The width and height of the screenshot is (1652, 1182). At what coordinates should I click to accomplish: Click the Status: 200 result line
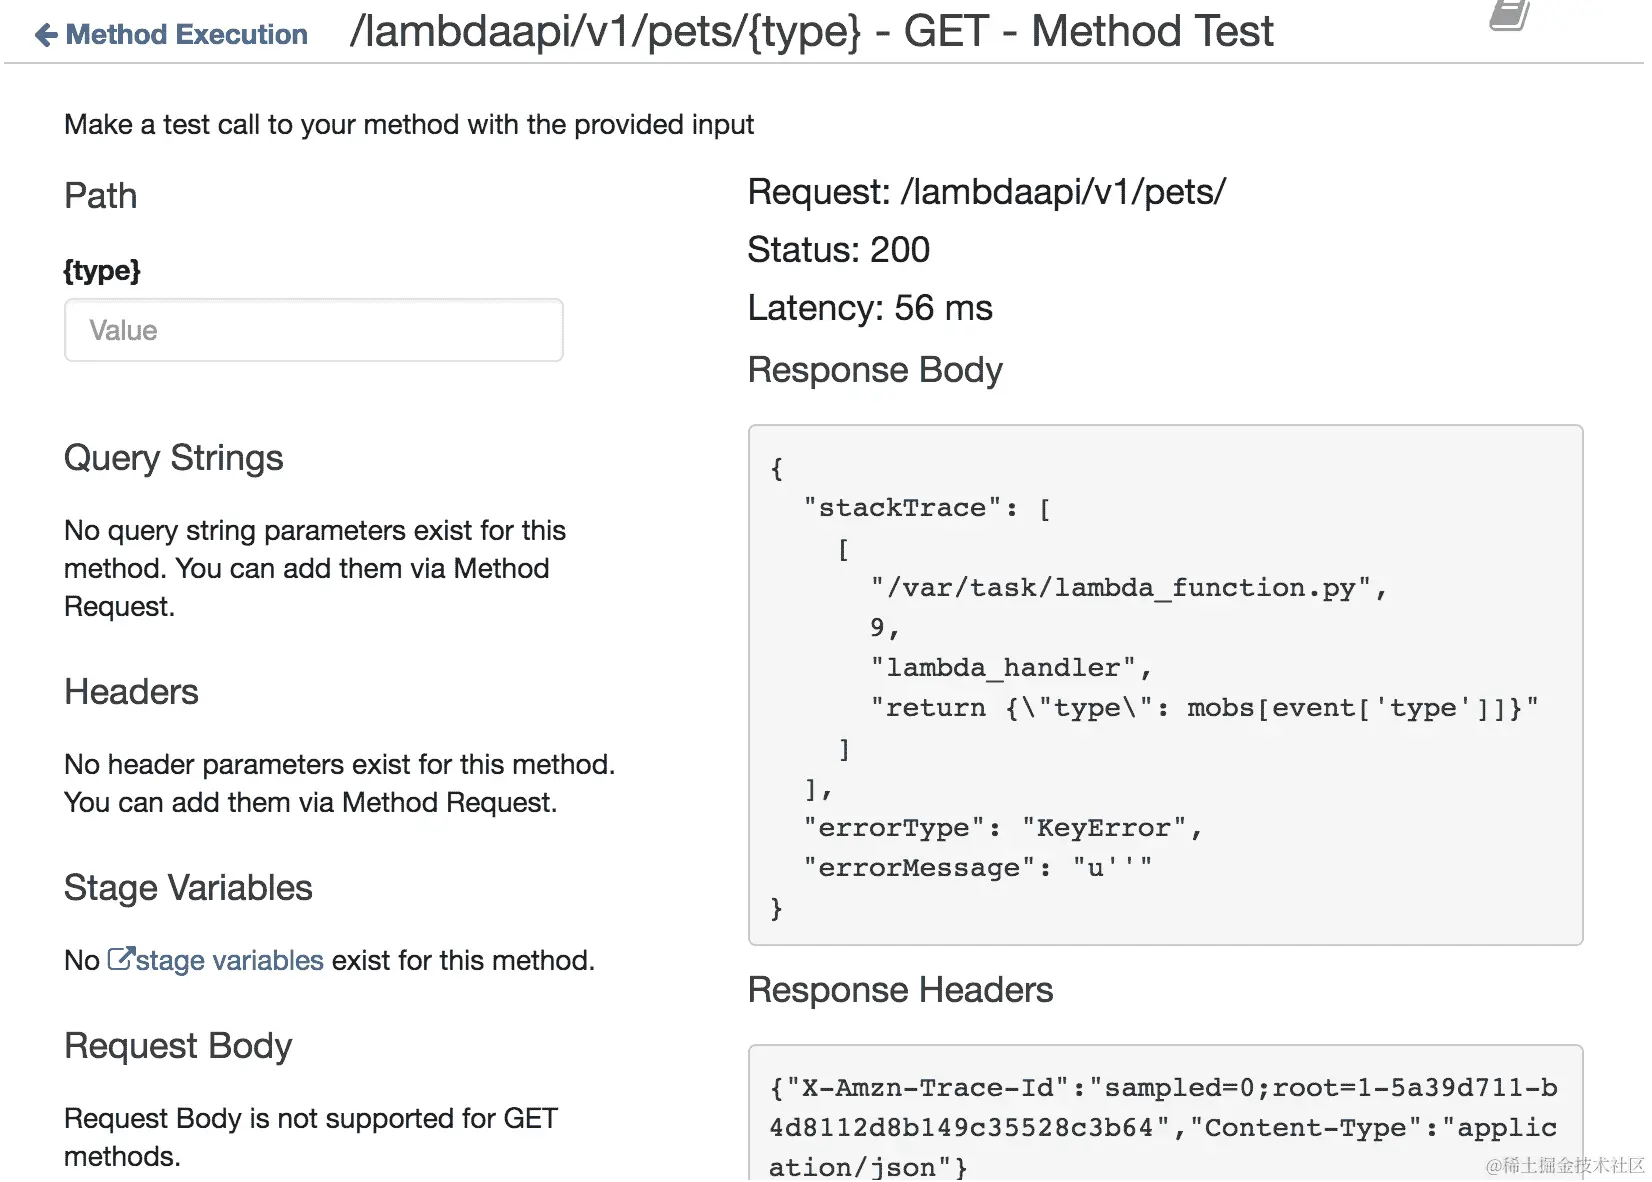[x=838, y=250]
